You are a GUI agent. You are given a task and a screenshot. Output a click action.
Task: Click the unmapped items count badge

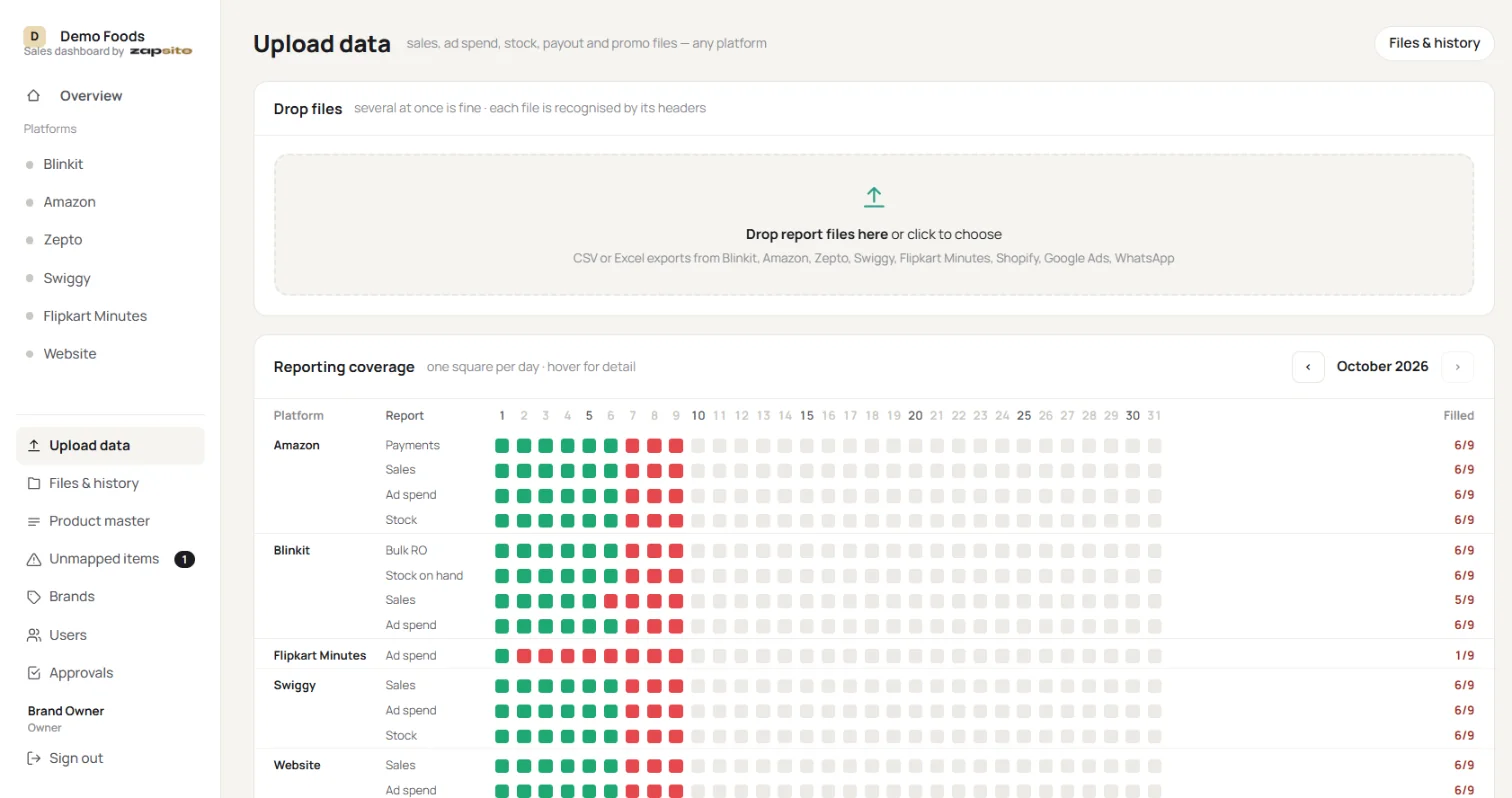pyautogui.click(x=184, y=559)
